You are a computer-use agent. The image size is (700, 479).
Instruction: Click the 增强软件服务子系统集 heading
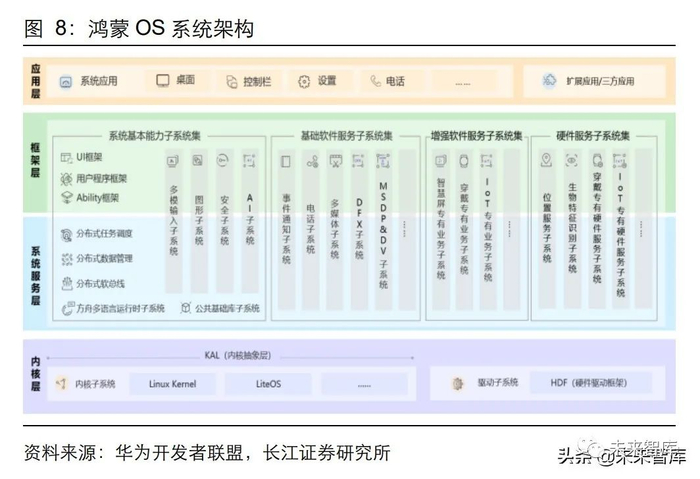click(476, 136)
